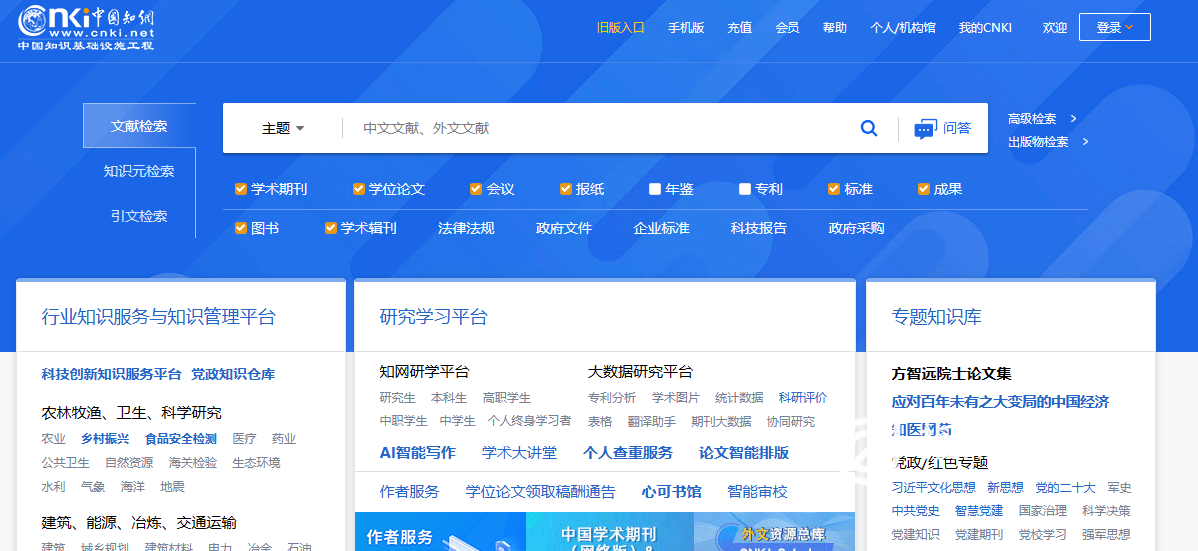Open 出版物检索 with chevron
The height and width of the screenshot is (551, 1198).
point(1048,141)
